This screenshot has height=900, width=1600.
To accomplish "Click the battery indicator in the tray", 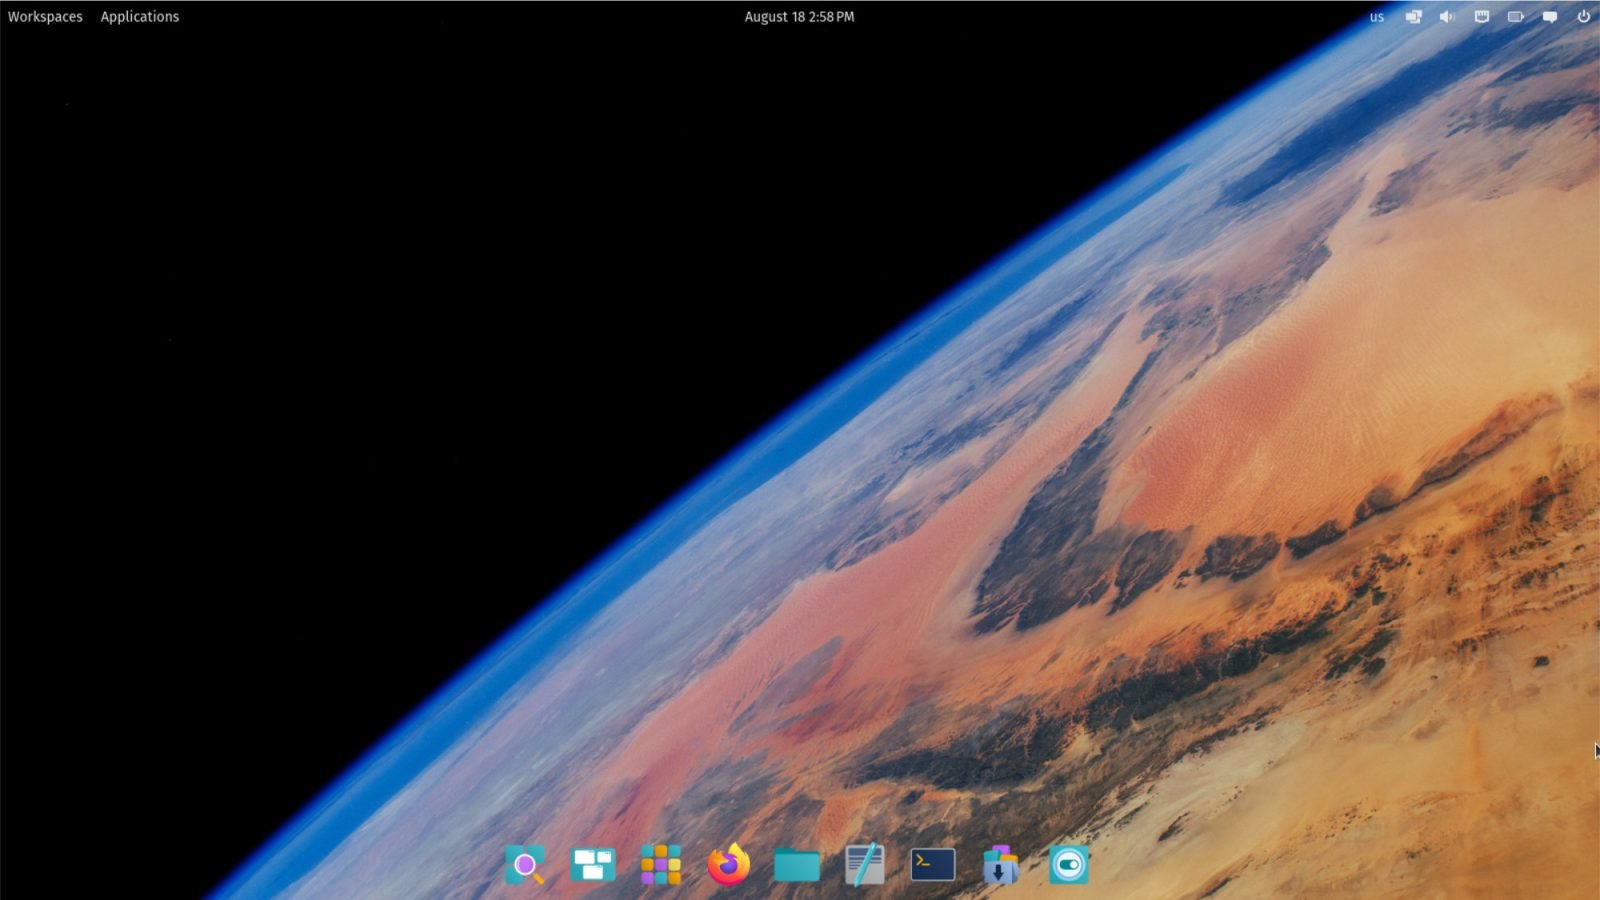I will tap(1515, 16).
